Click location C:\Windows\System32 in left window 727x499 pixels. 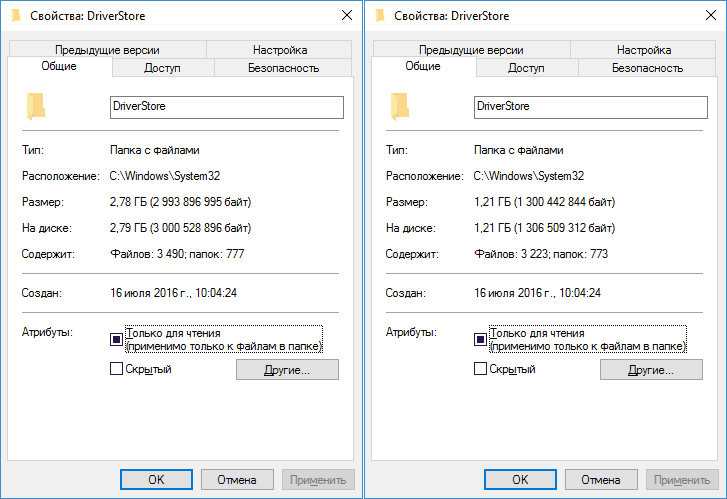165,176
